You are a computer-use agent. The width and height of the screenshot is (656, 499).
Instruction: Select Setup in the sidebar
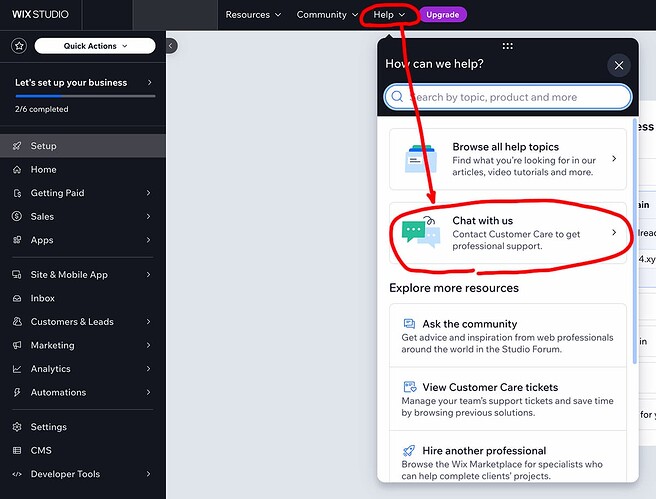[83, 146]
